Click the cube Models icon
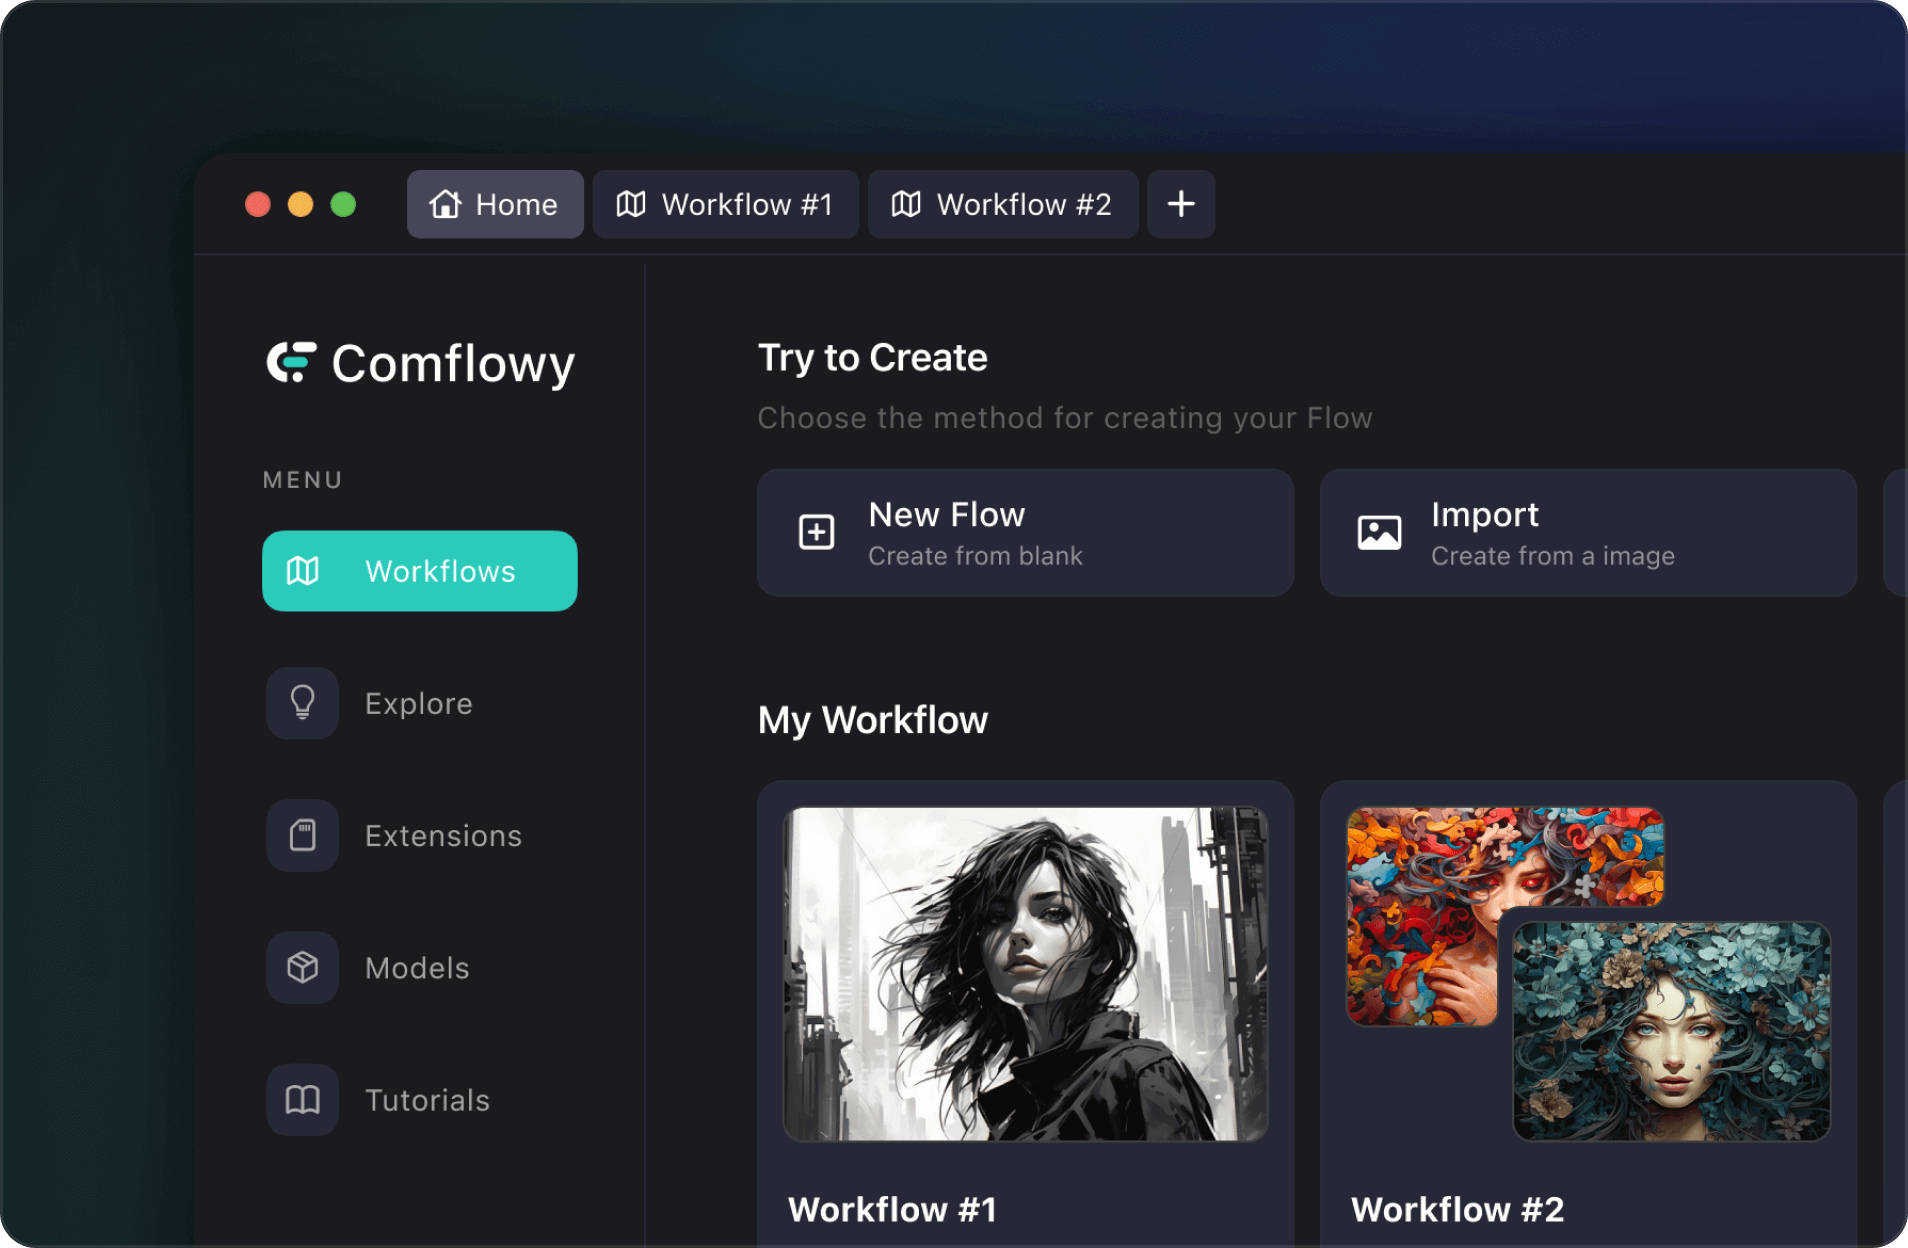 [x=302, y=967]
